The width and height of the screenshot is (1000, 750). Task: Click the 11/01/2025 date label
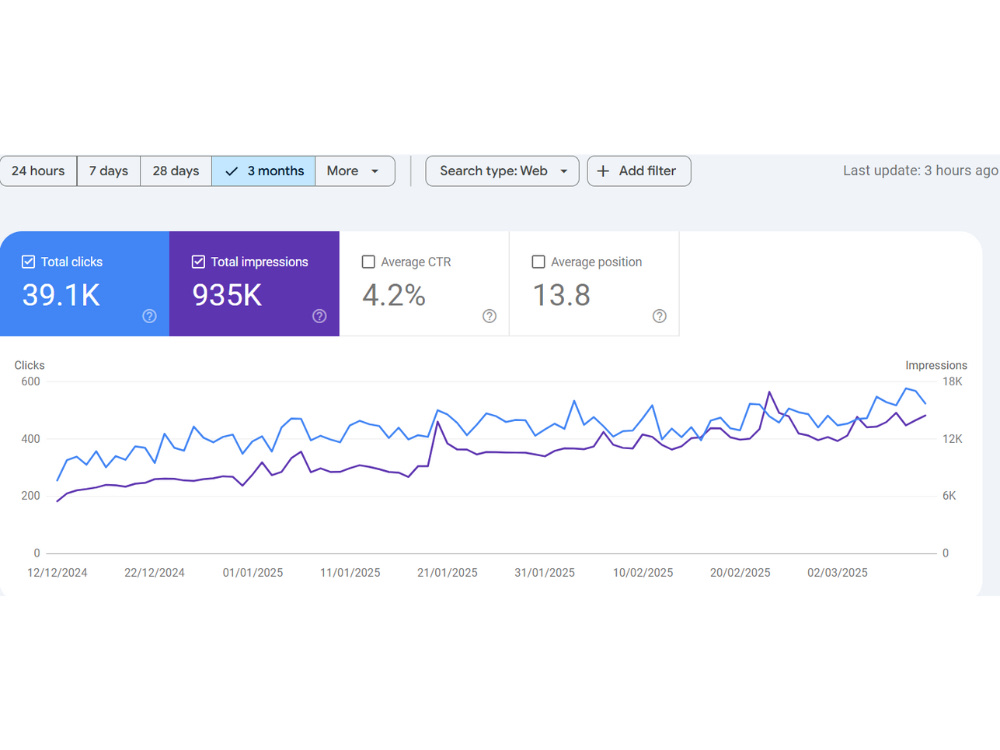point(350,573)
